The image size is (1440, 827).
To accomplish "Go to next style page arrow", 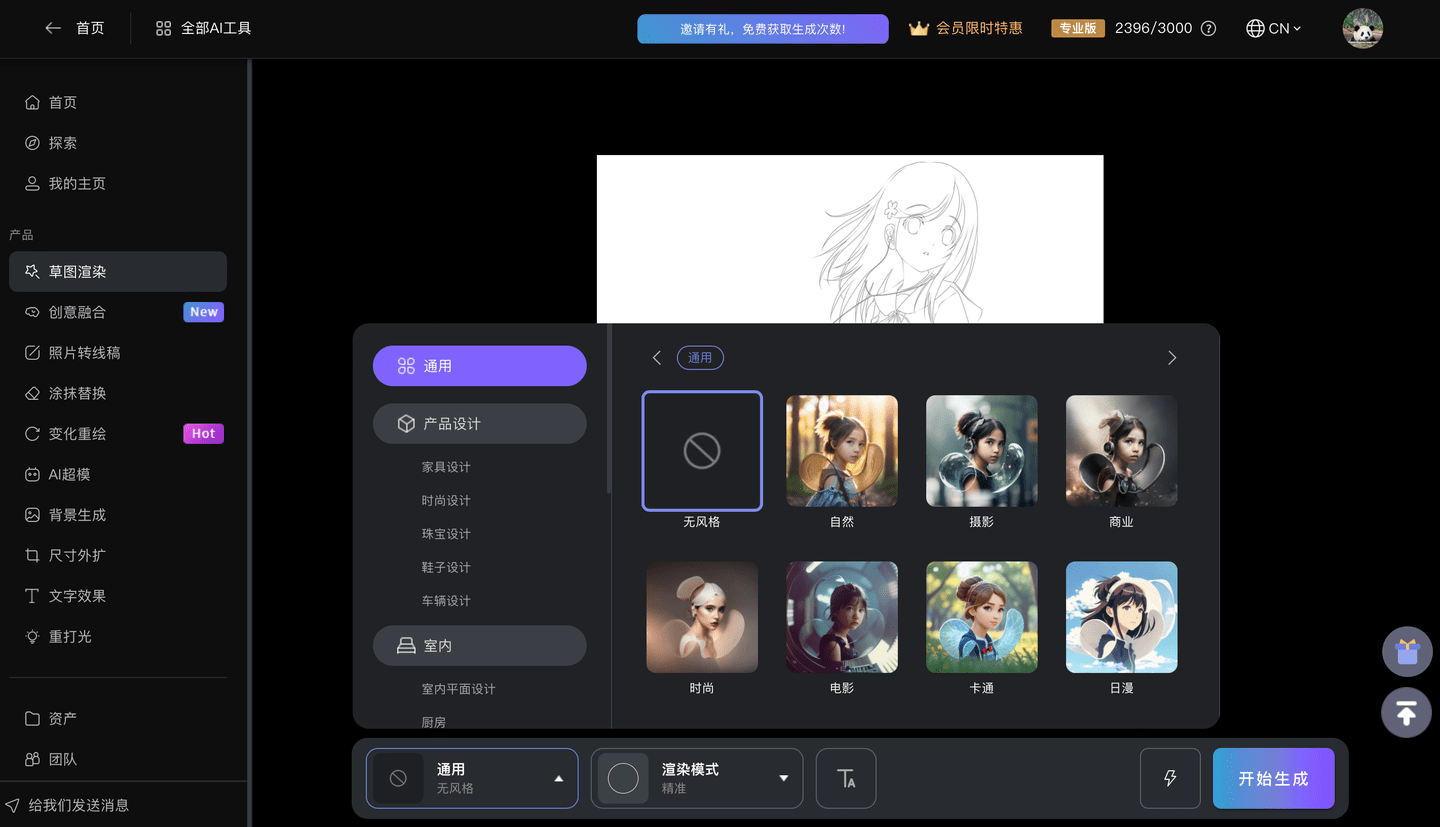I will [x=1172, y=358].
